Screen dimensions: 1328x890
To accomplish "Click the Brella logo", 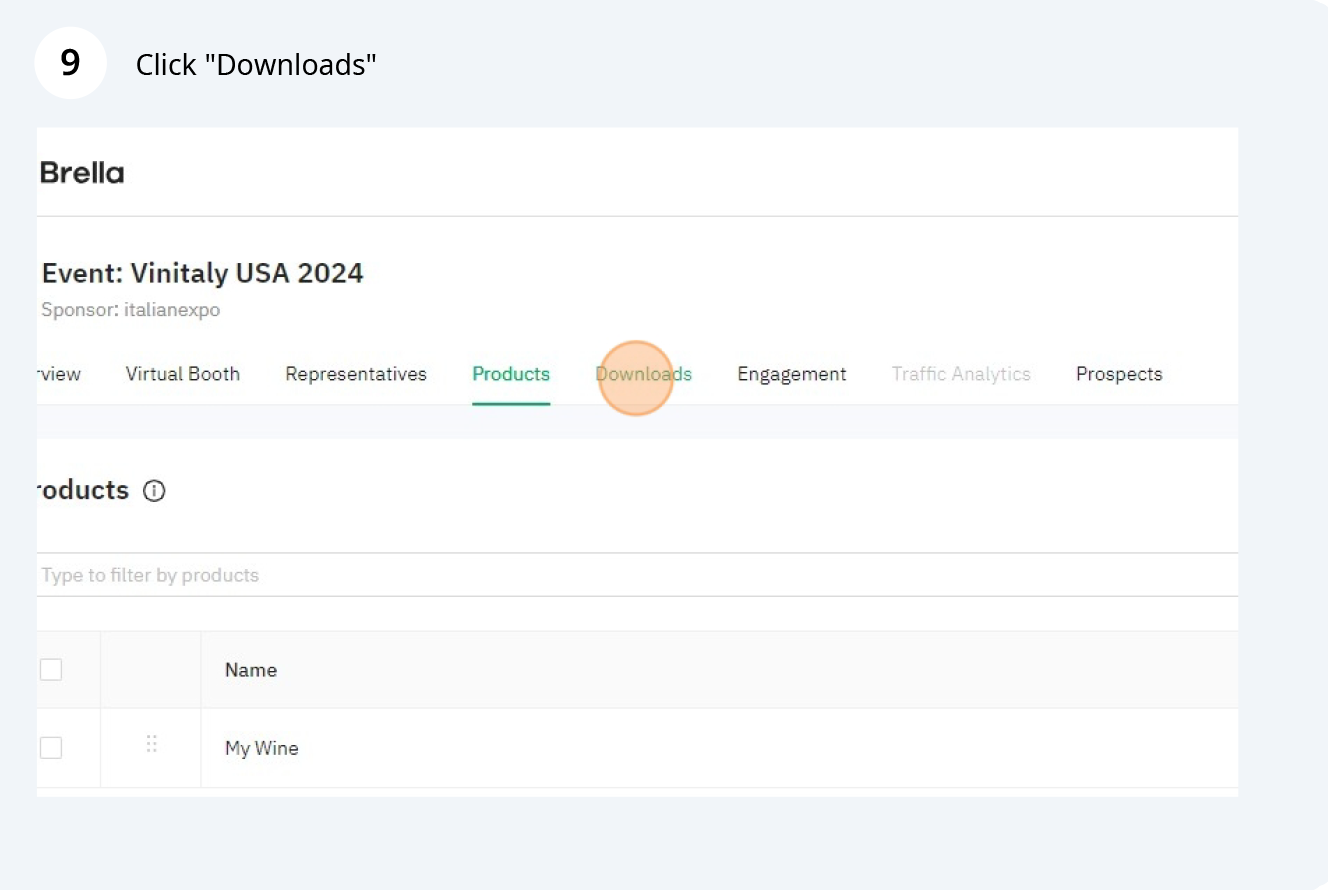I will 82,173.
